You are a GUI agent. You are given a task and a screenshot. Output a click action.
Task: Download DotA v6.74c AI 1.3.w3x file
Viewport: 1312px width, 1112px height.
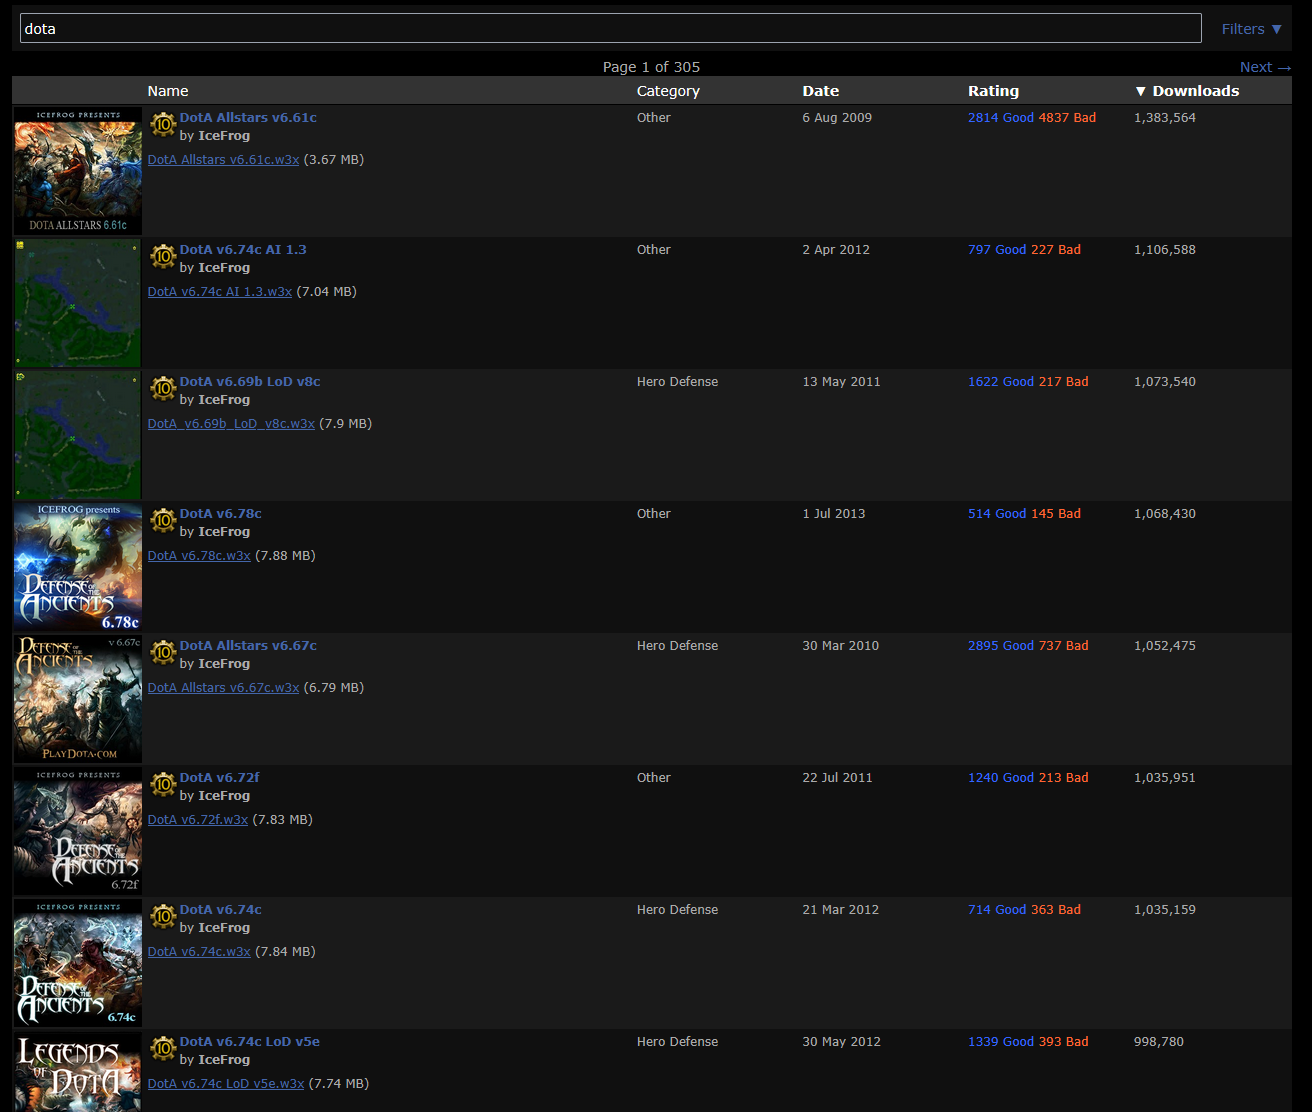[x=220, y=291]
